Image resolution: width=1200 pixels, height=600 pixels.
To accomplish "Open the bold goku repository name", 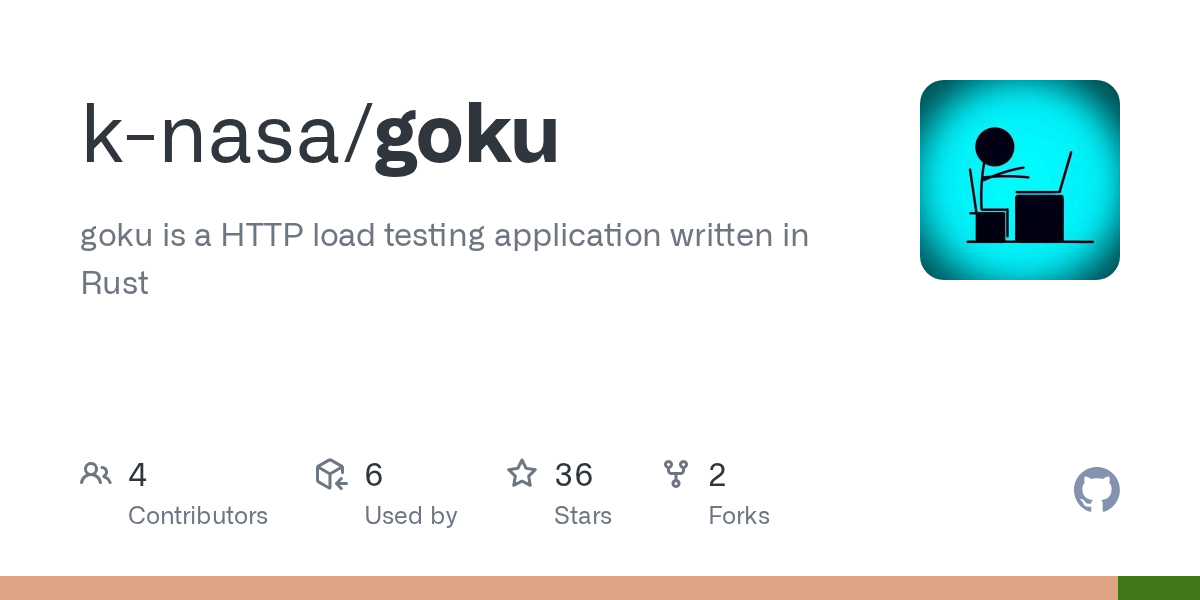I will pos(466,135).
